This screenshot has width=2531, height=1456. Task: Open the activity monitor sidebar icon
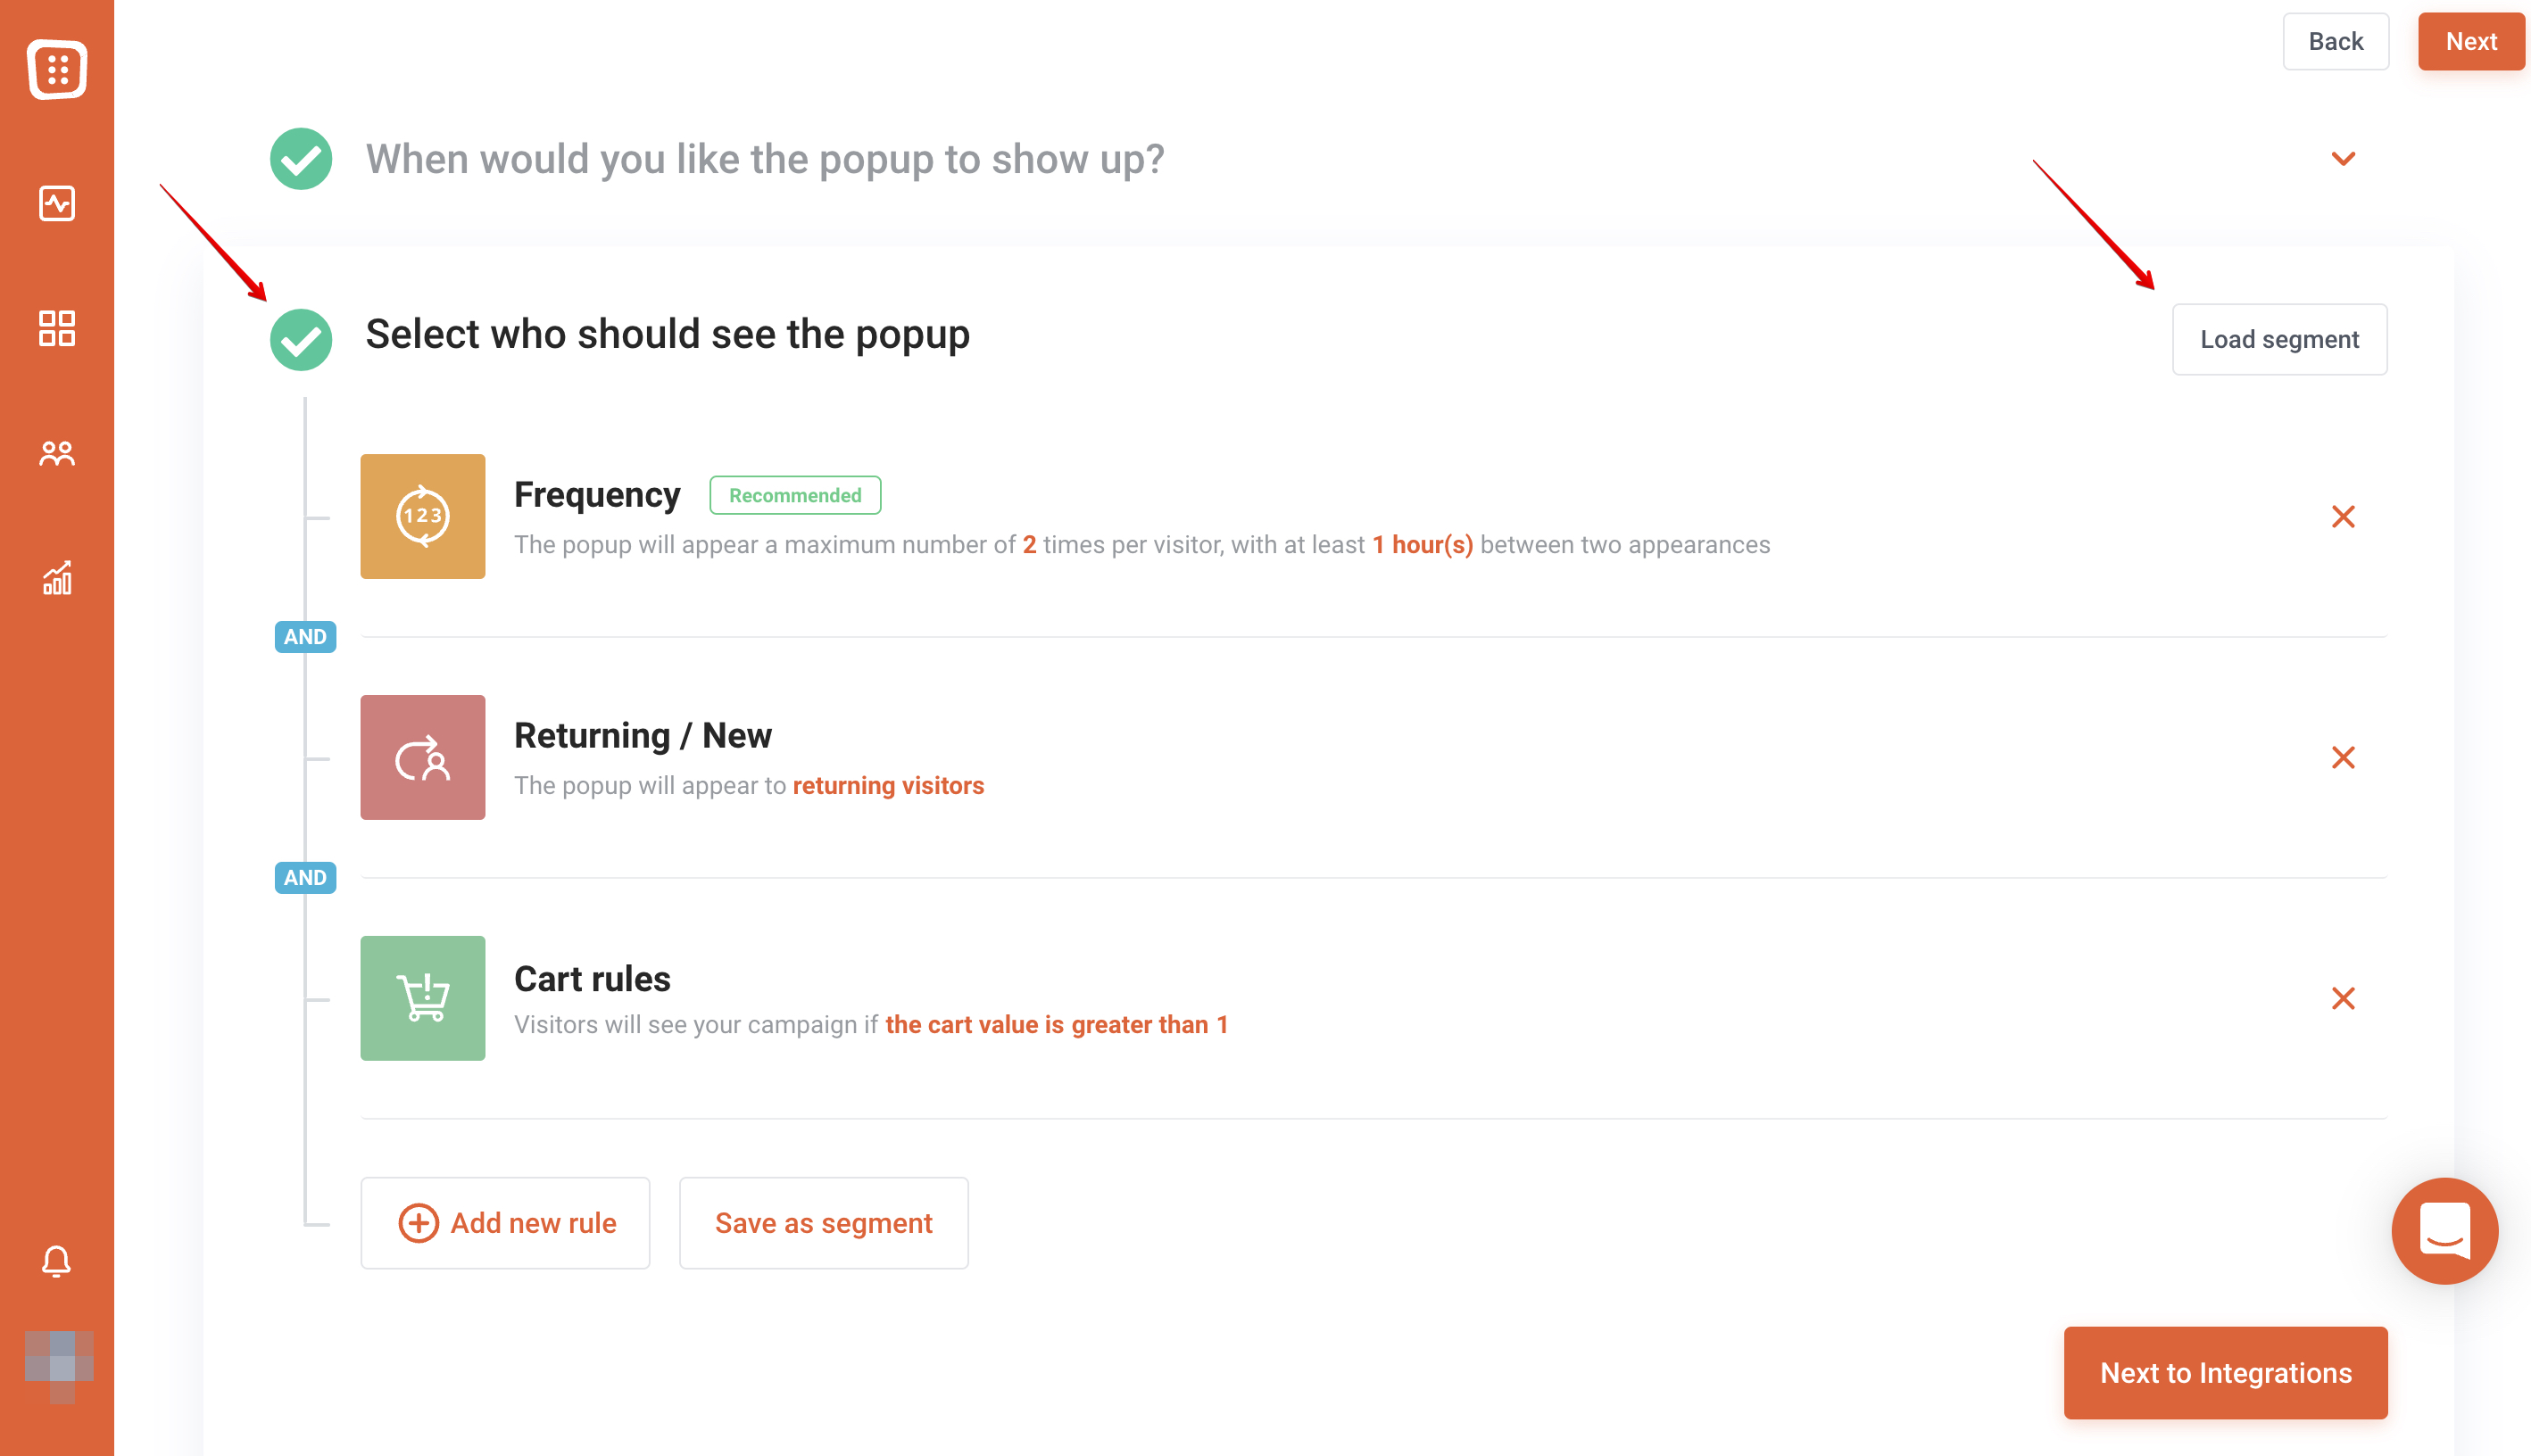(x=57, y=204)
